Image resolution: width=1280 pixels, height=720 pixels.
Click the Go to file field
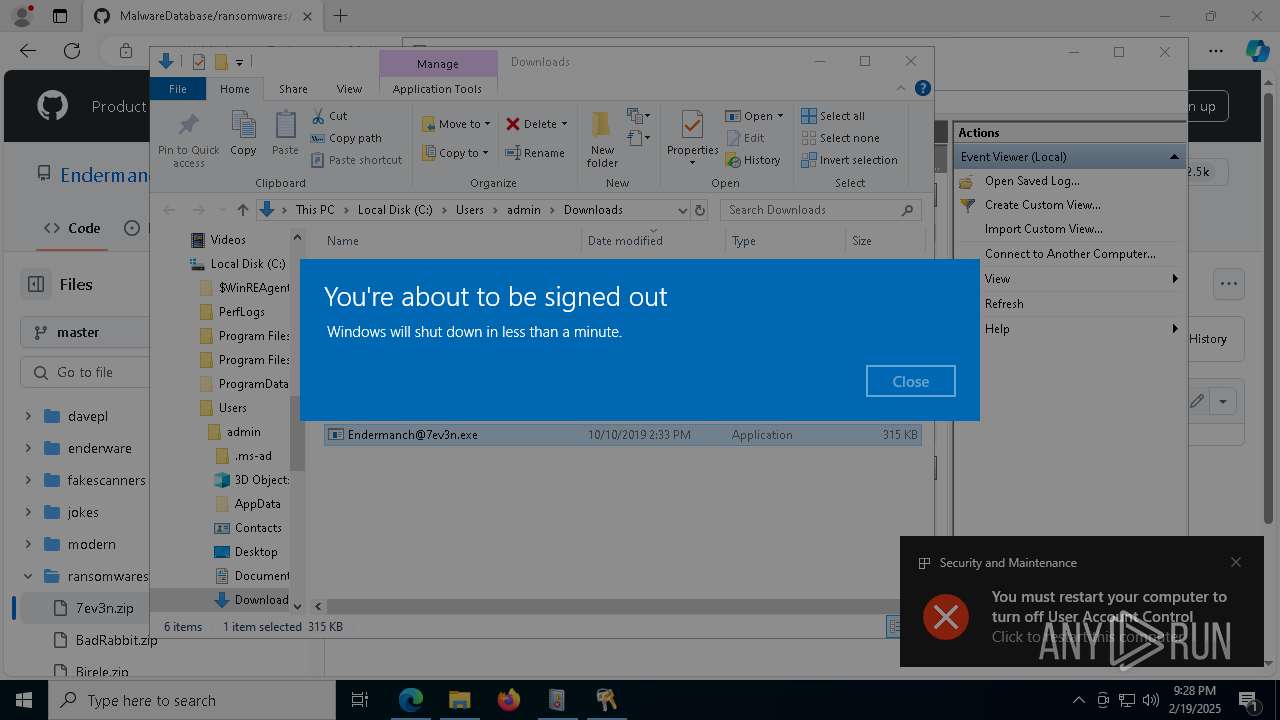[86, 372]
